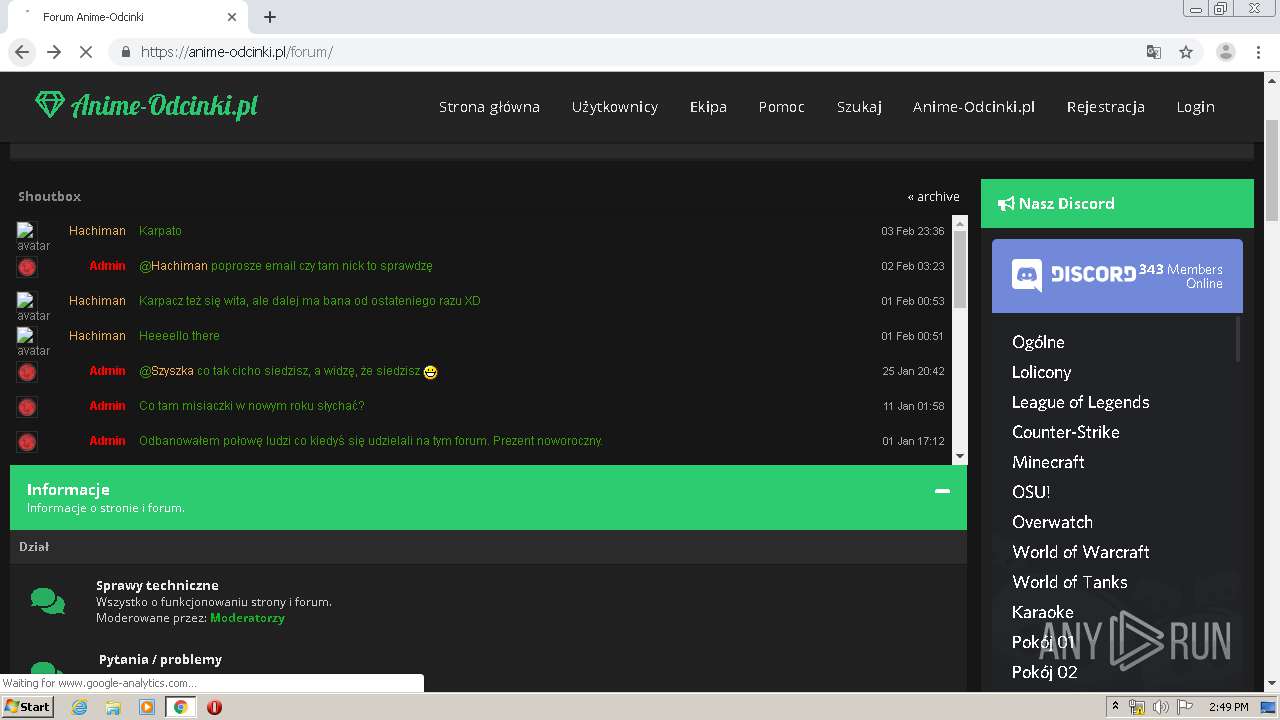Click Hachiman's avatar beside the Karpato message
Viewport: 1280px width, 720px height.
[x=33, y=237]
